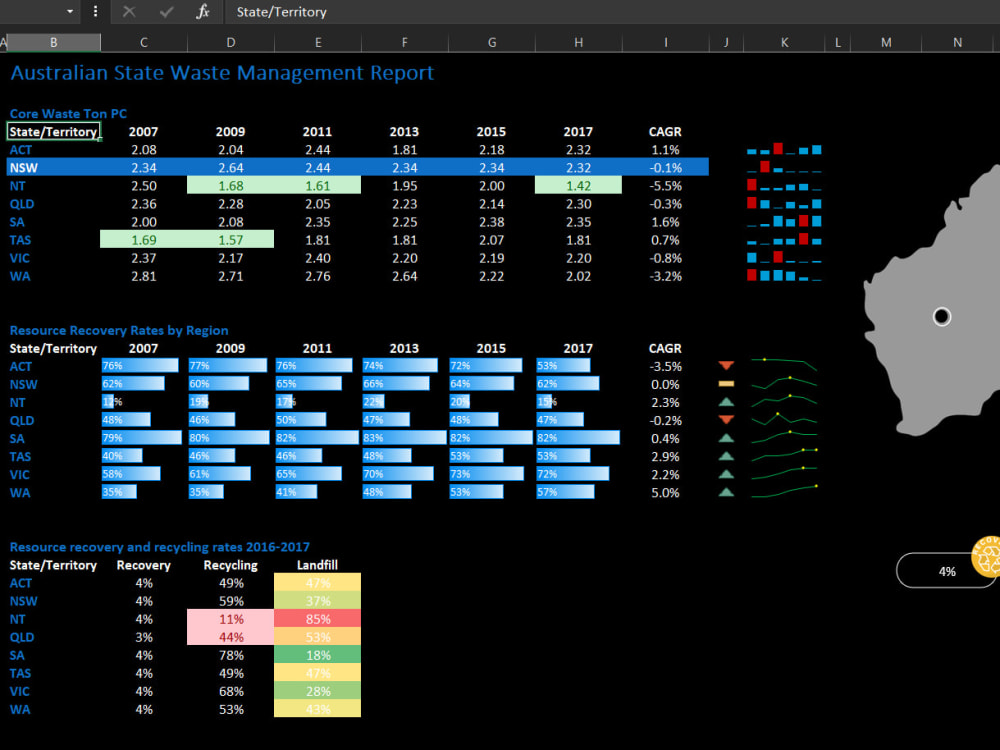
Task: Click the 4% recovery gauge shape
Action: pyautogui.click(x=946, y=571)
